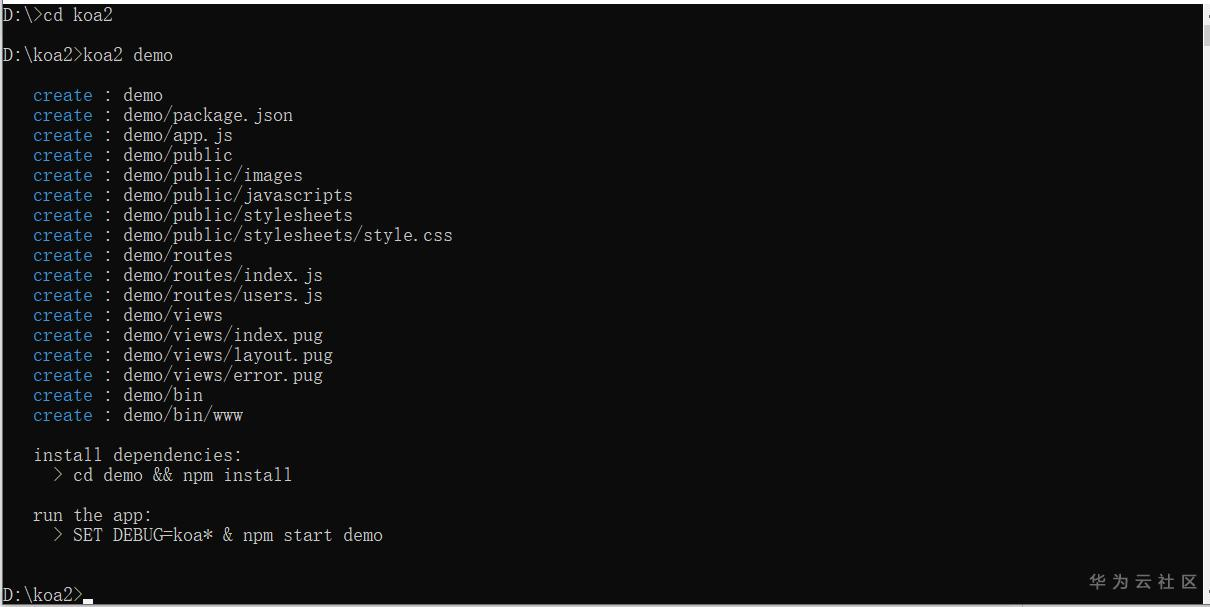
Task: Click the demo/public/stylesheets/style.css path
Action: (x=287, y=235)
